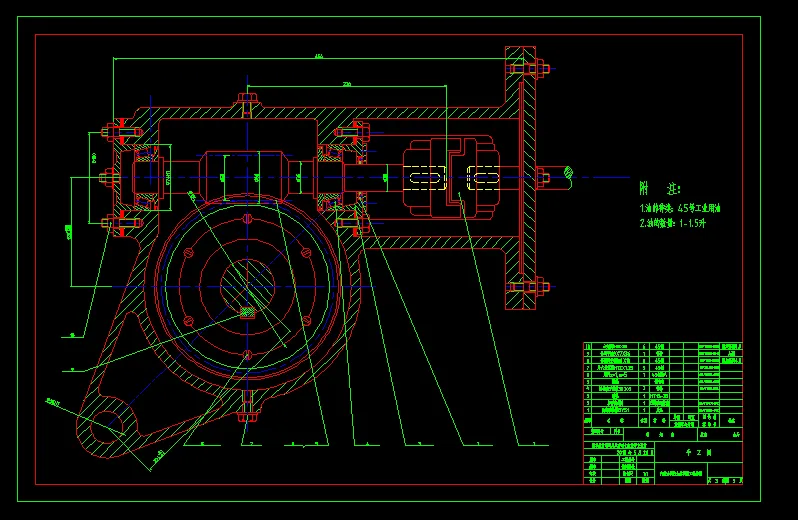Select the HT15-33 material cell in parts list
This screenshot has width=798, height=520.
(660, 395)
